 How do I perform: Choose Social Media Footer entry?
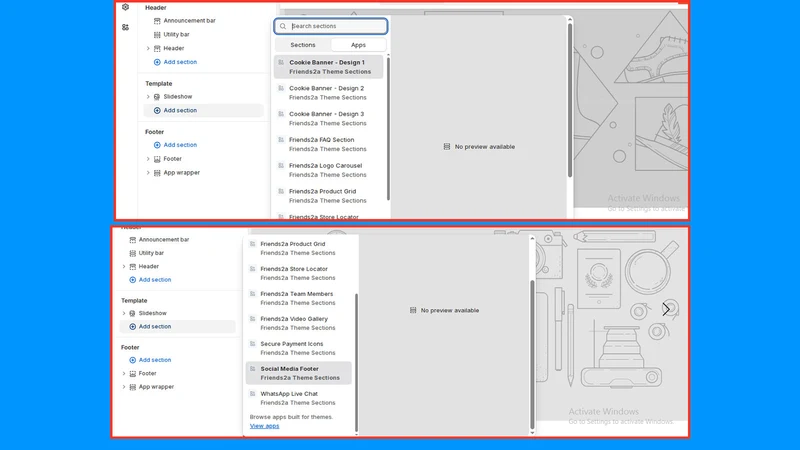click(299, 373)
